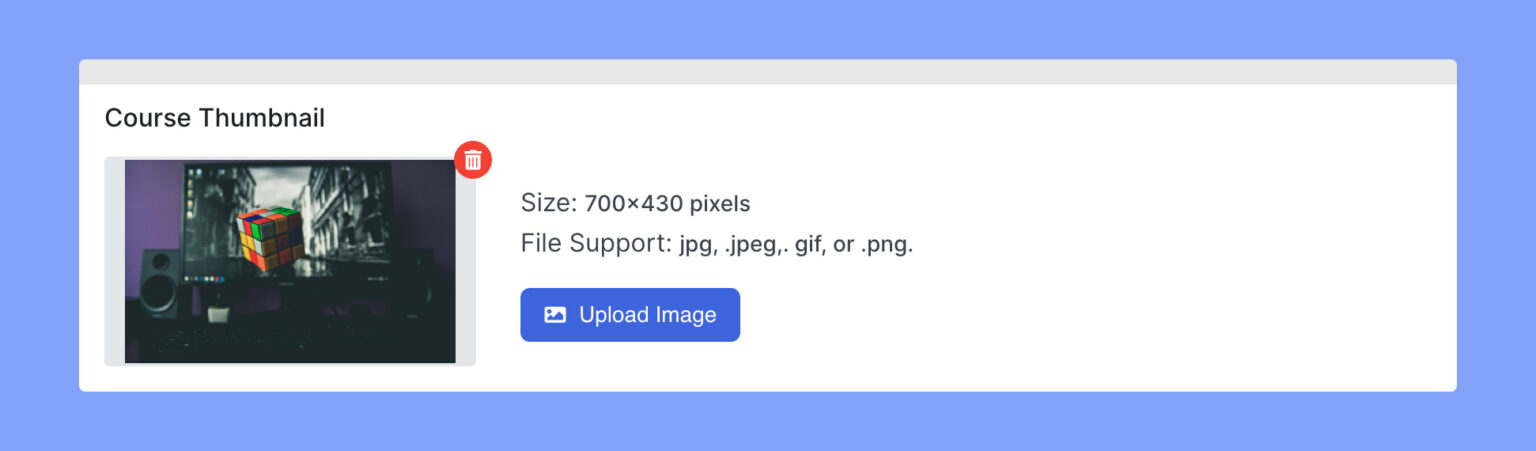Viewport: 1536px width, 451px height.
Task: Click the gray frame left of thumbnail
Action: point(114,260)
